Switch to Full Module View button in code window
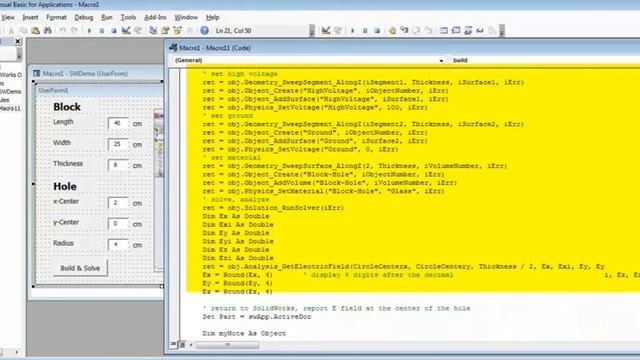The image size is (640, 360). coord(182,344)
